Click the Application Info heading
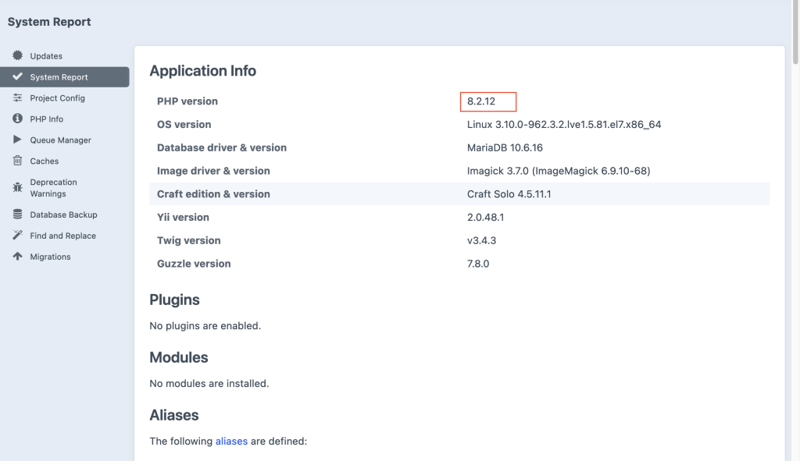This screenshot has width=800, height=461. pyautogui.click(x=202, y=71)
